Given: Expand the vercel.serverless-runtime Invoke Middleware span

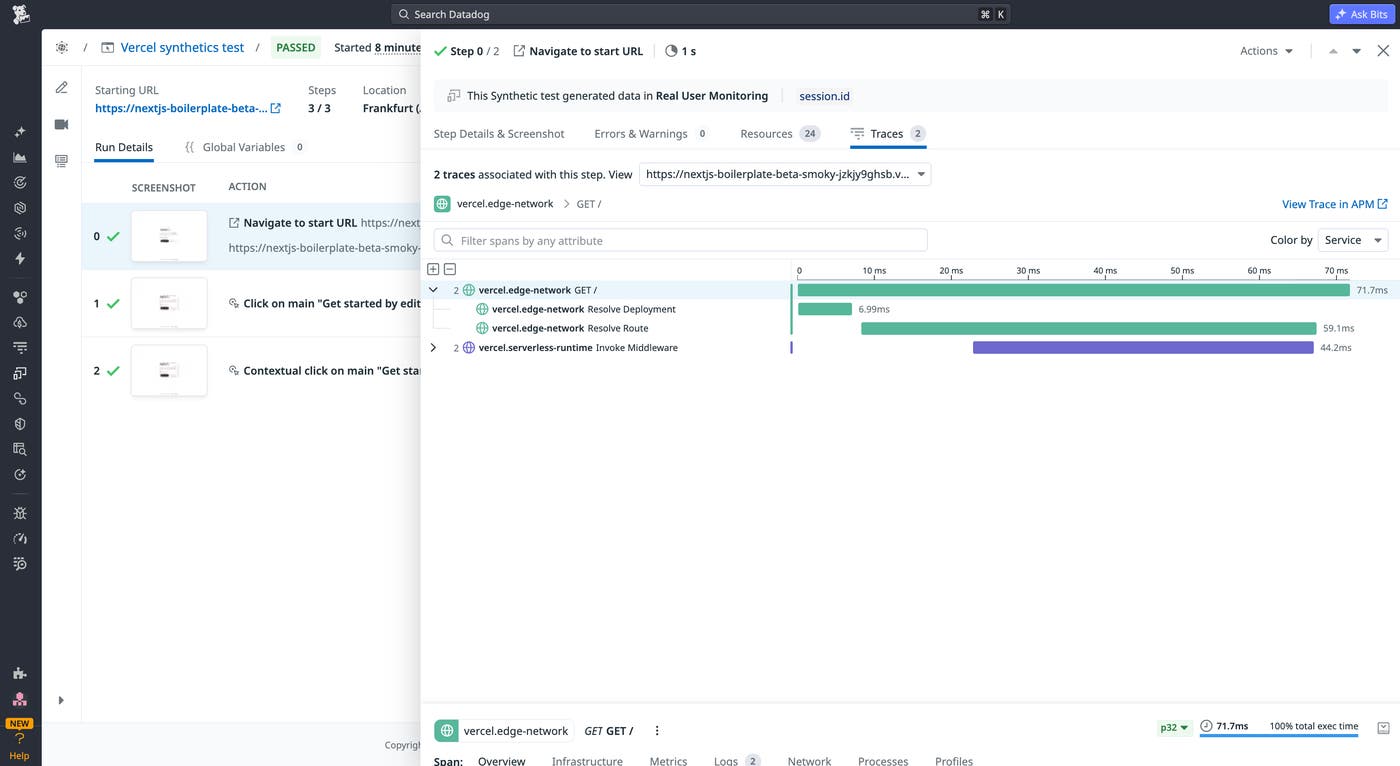Looking at the screenshot, I should point(433,347).
